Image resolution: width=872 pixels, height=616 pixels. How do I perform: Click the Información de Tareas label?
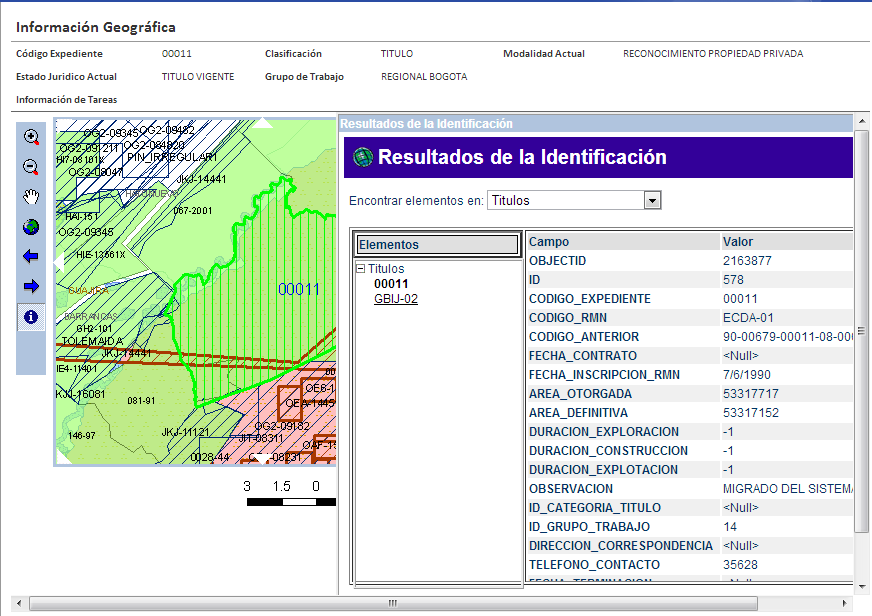coord(67,100)
